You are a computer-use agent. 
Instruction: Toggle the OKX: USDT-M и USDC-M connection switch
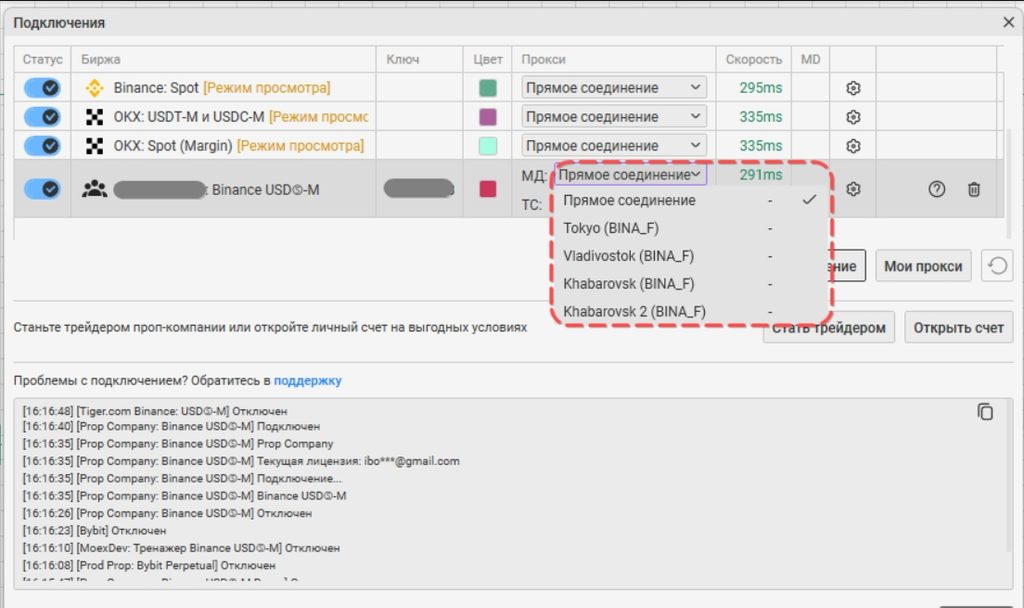tap(42, 117)
